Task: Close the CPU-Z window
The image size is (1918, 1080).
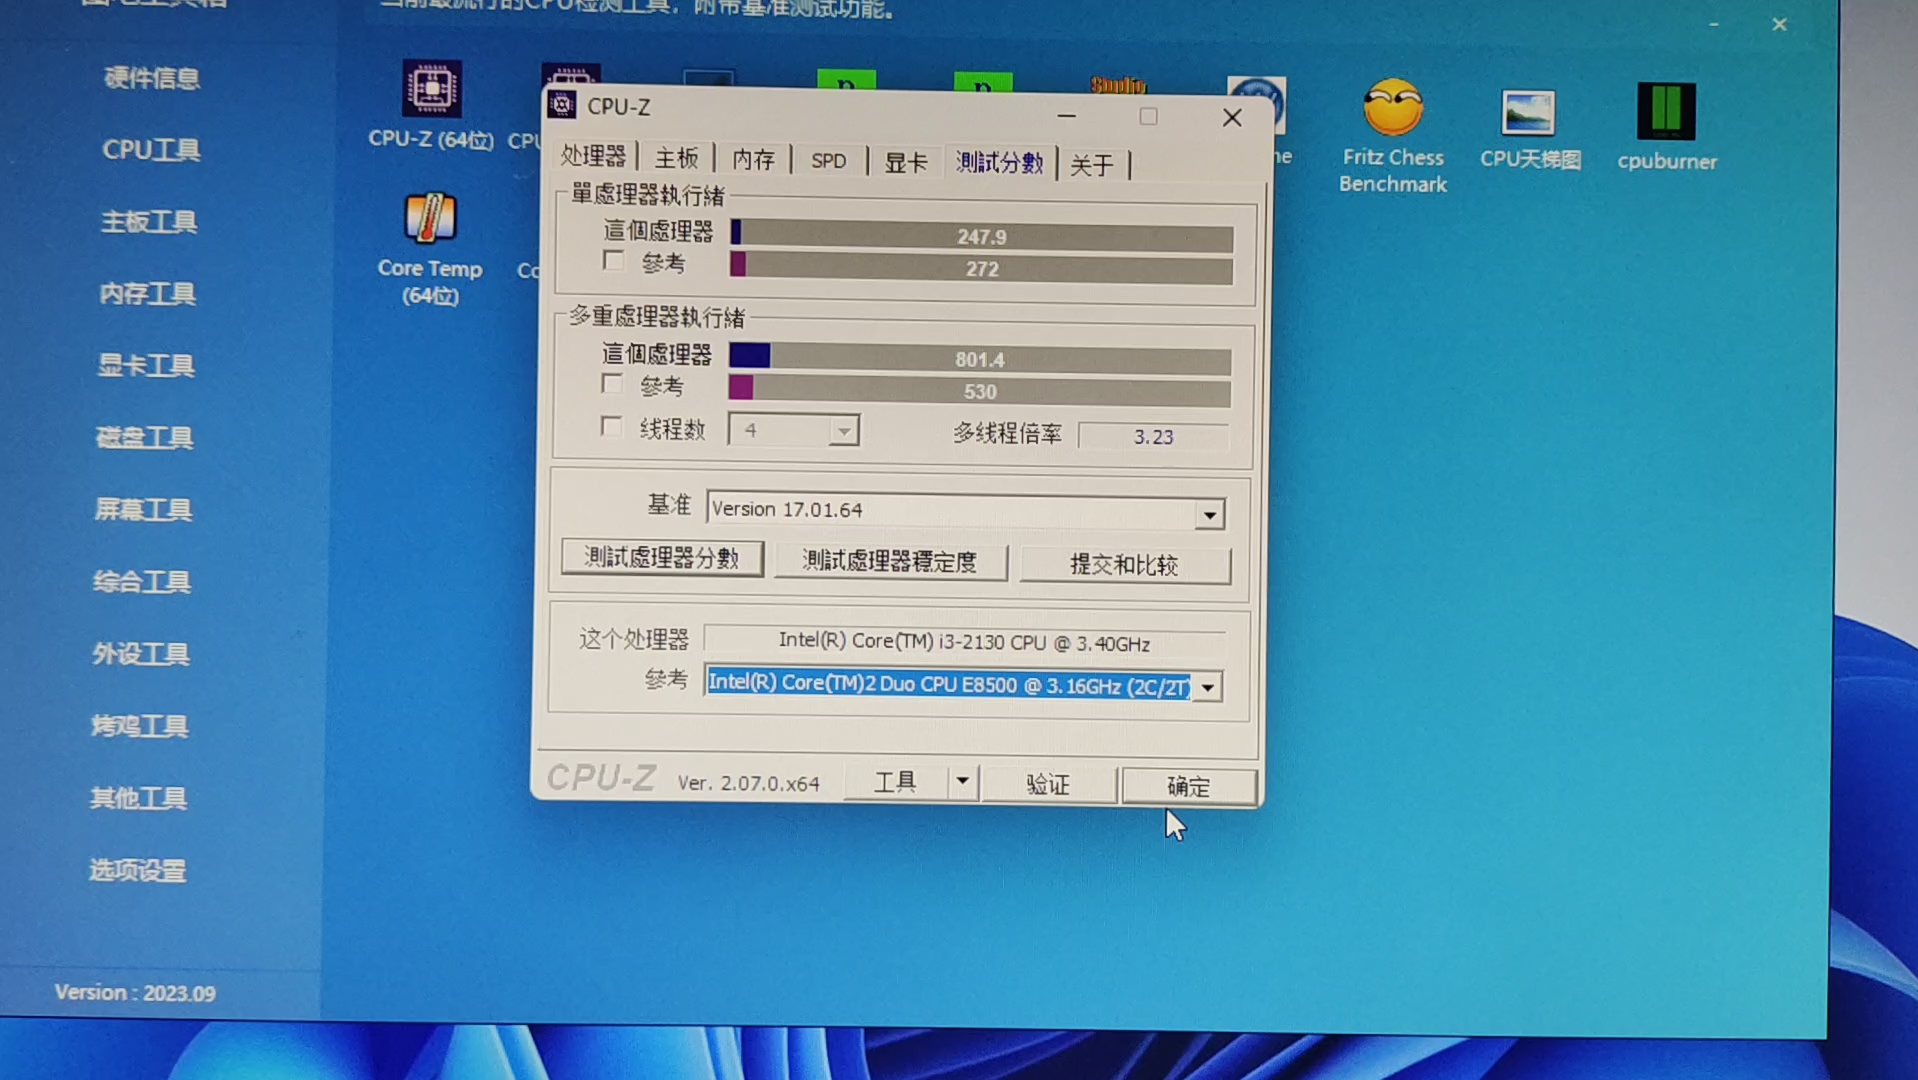Action: click(1232, 118)
